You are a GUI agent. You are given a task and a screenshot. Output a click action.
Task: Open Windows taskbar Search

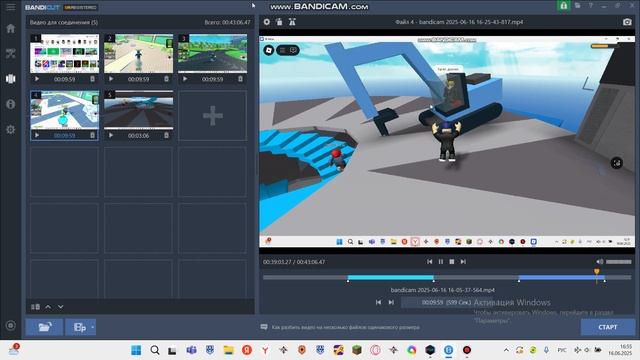[155, 350]
